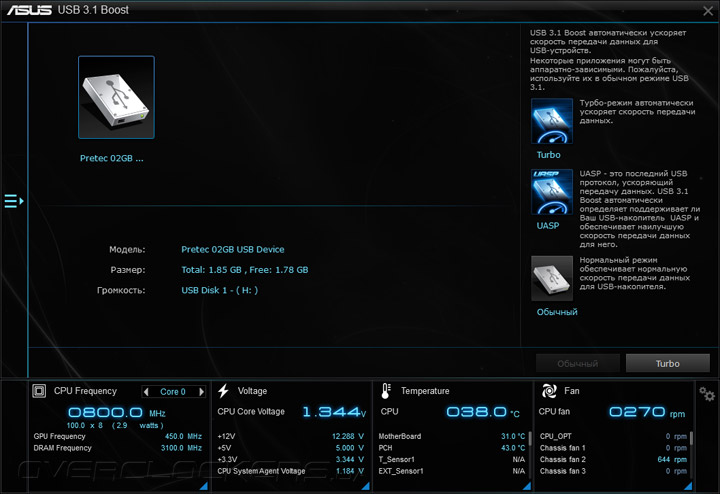Click the ASUS logo in title bar
Viewport: 720px width, 494px height.
29,10
